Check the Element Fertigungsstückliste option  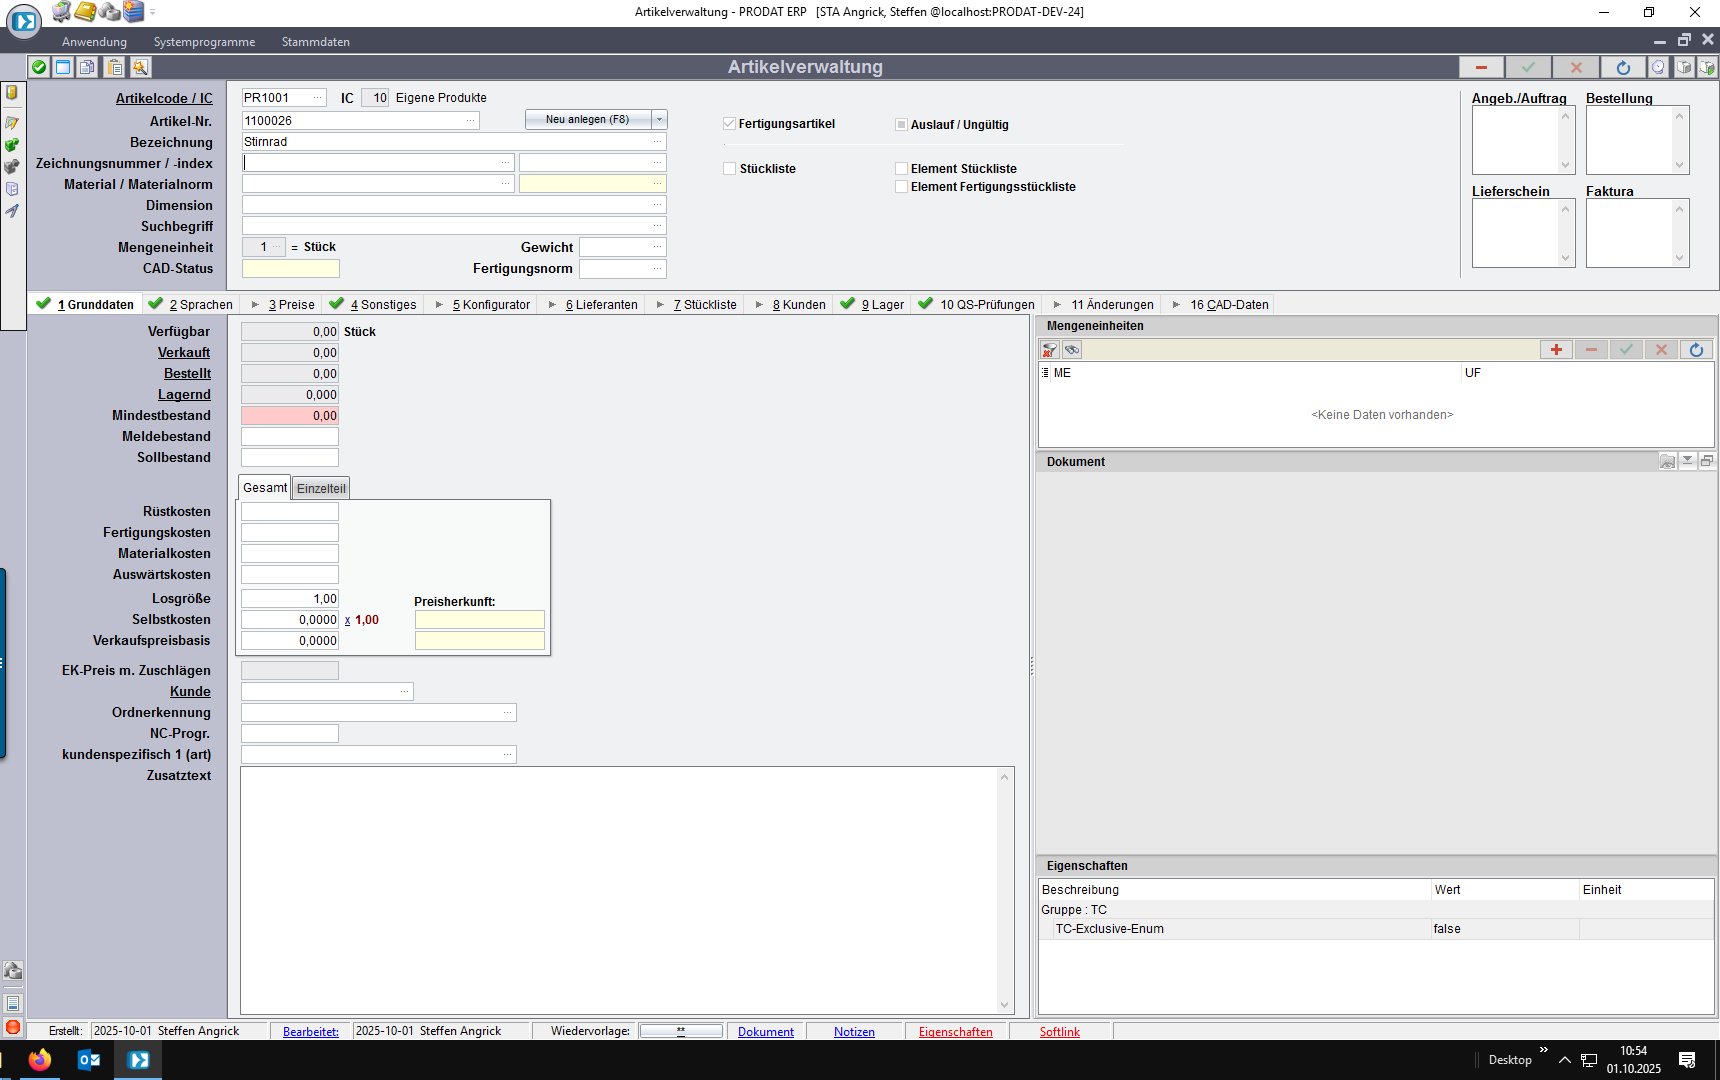coord(901,187)
